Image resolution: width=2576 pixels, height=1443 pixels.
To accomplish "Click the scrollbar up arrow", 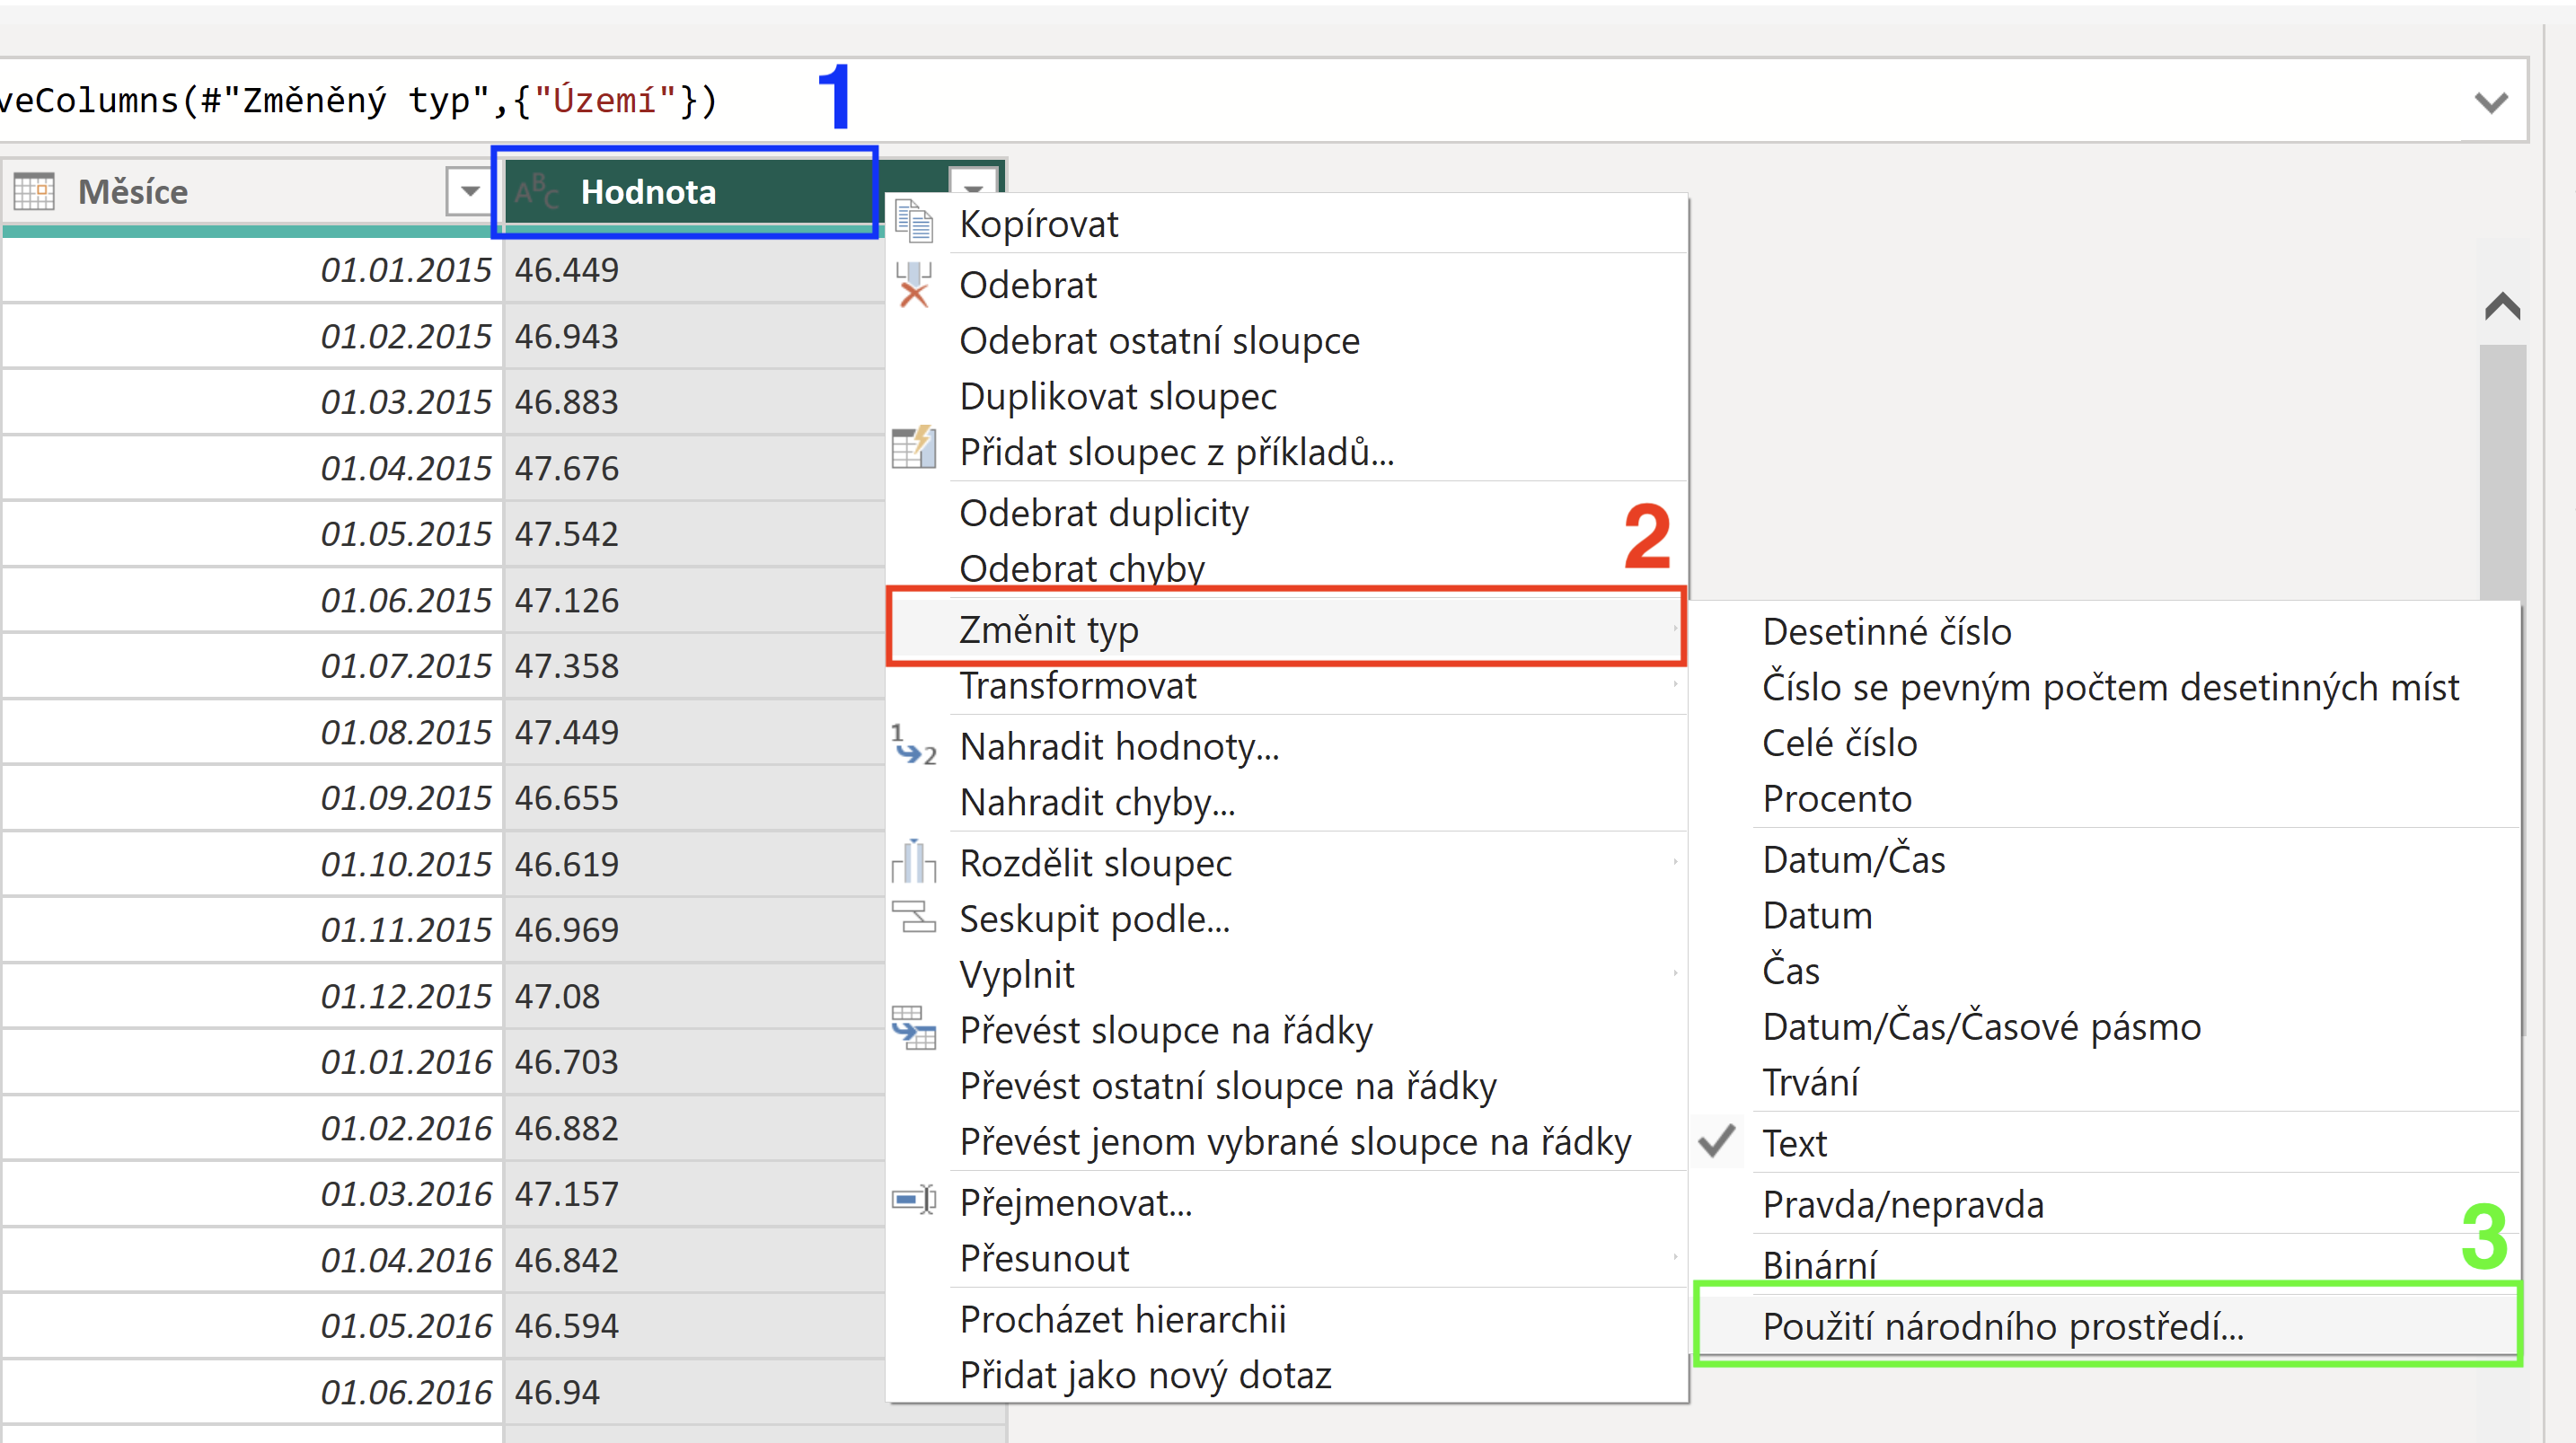I will (x=2501, y=306).
